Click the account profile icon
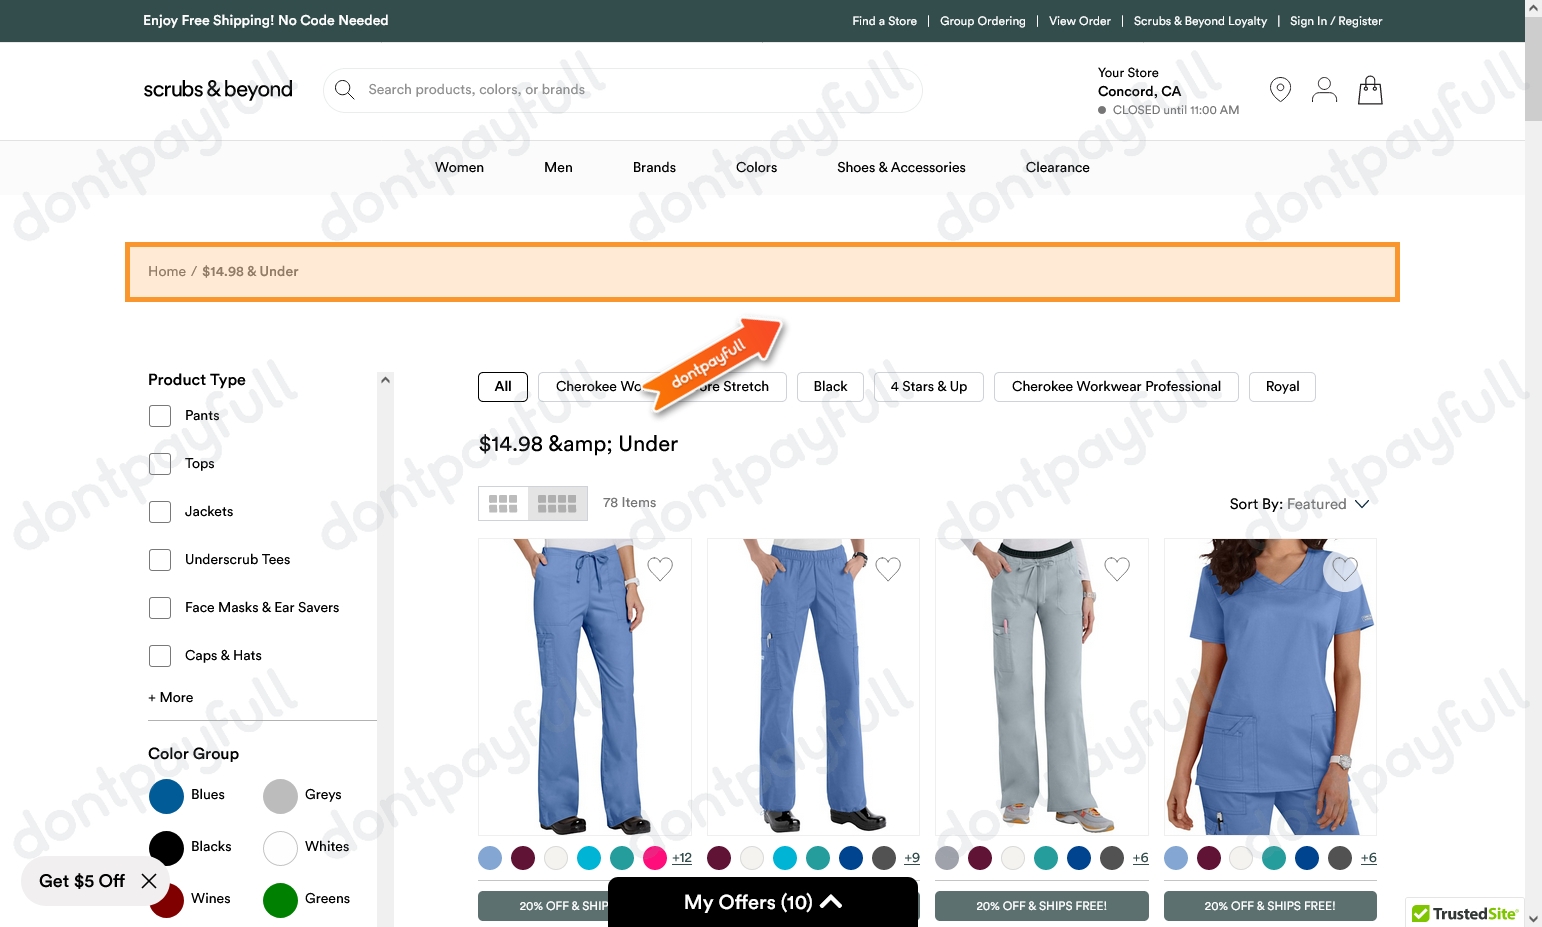Viewport: 1542px width, 927px height. coord(1324,89)
